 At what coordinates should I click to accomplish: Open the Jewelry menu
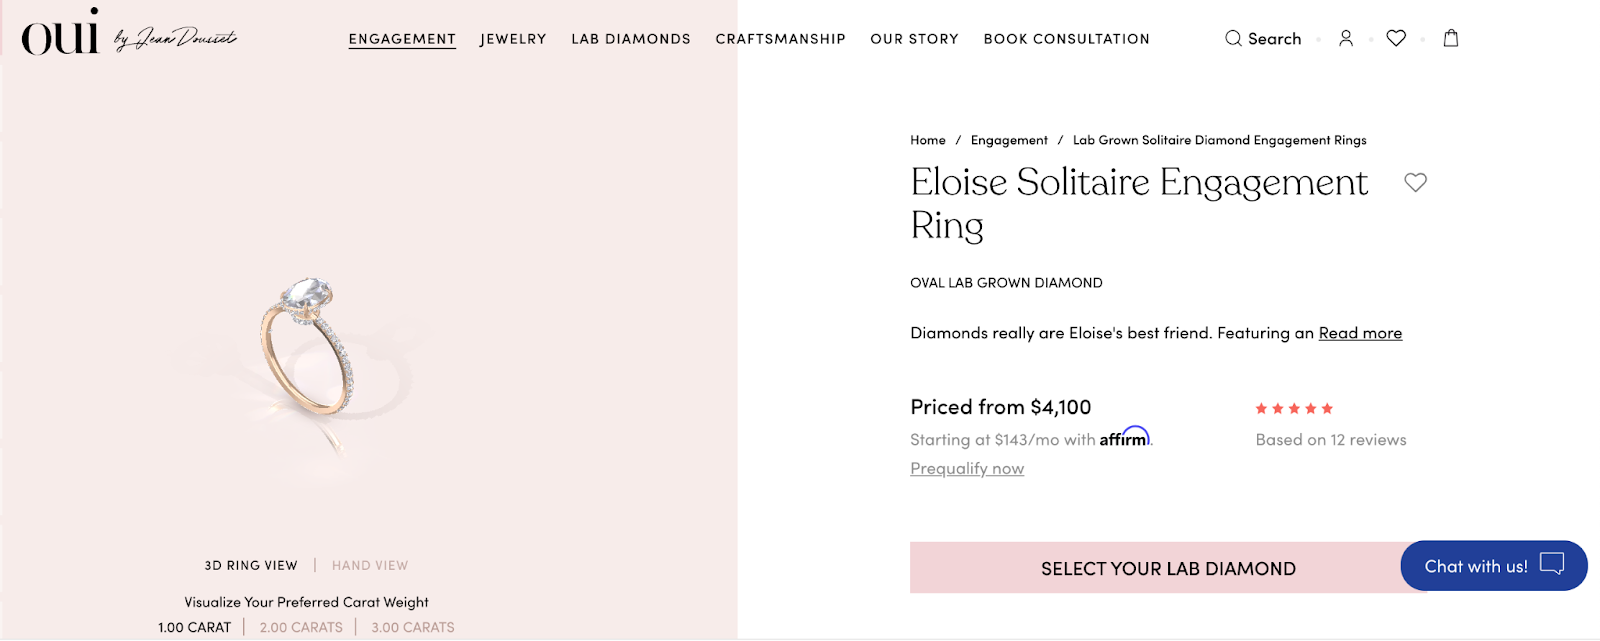pyautogui.click(x=513, y=39)
